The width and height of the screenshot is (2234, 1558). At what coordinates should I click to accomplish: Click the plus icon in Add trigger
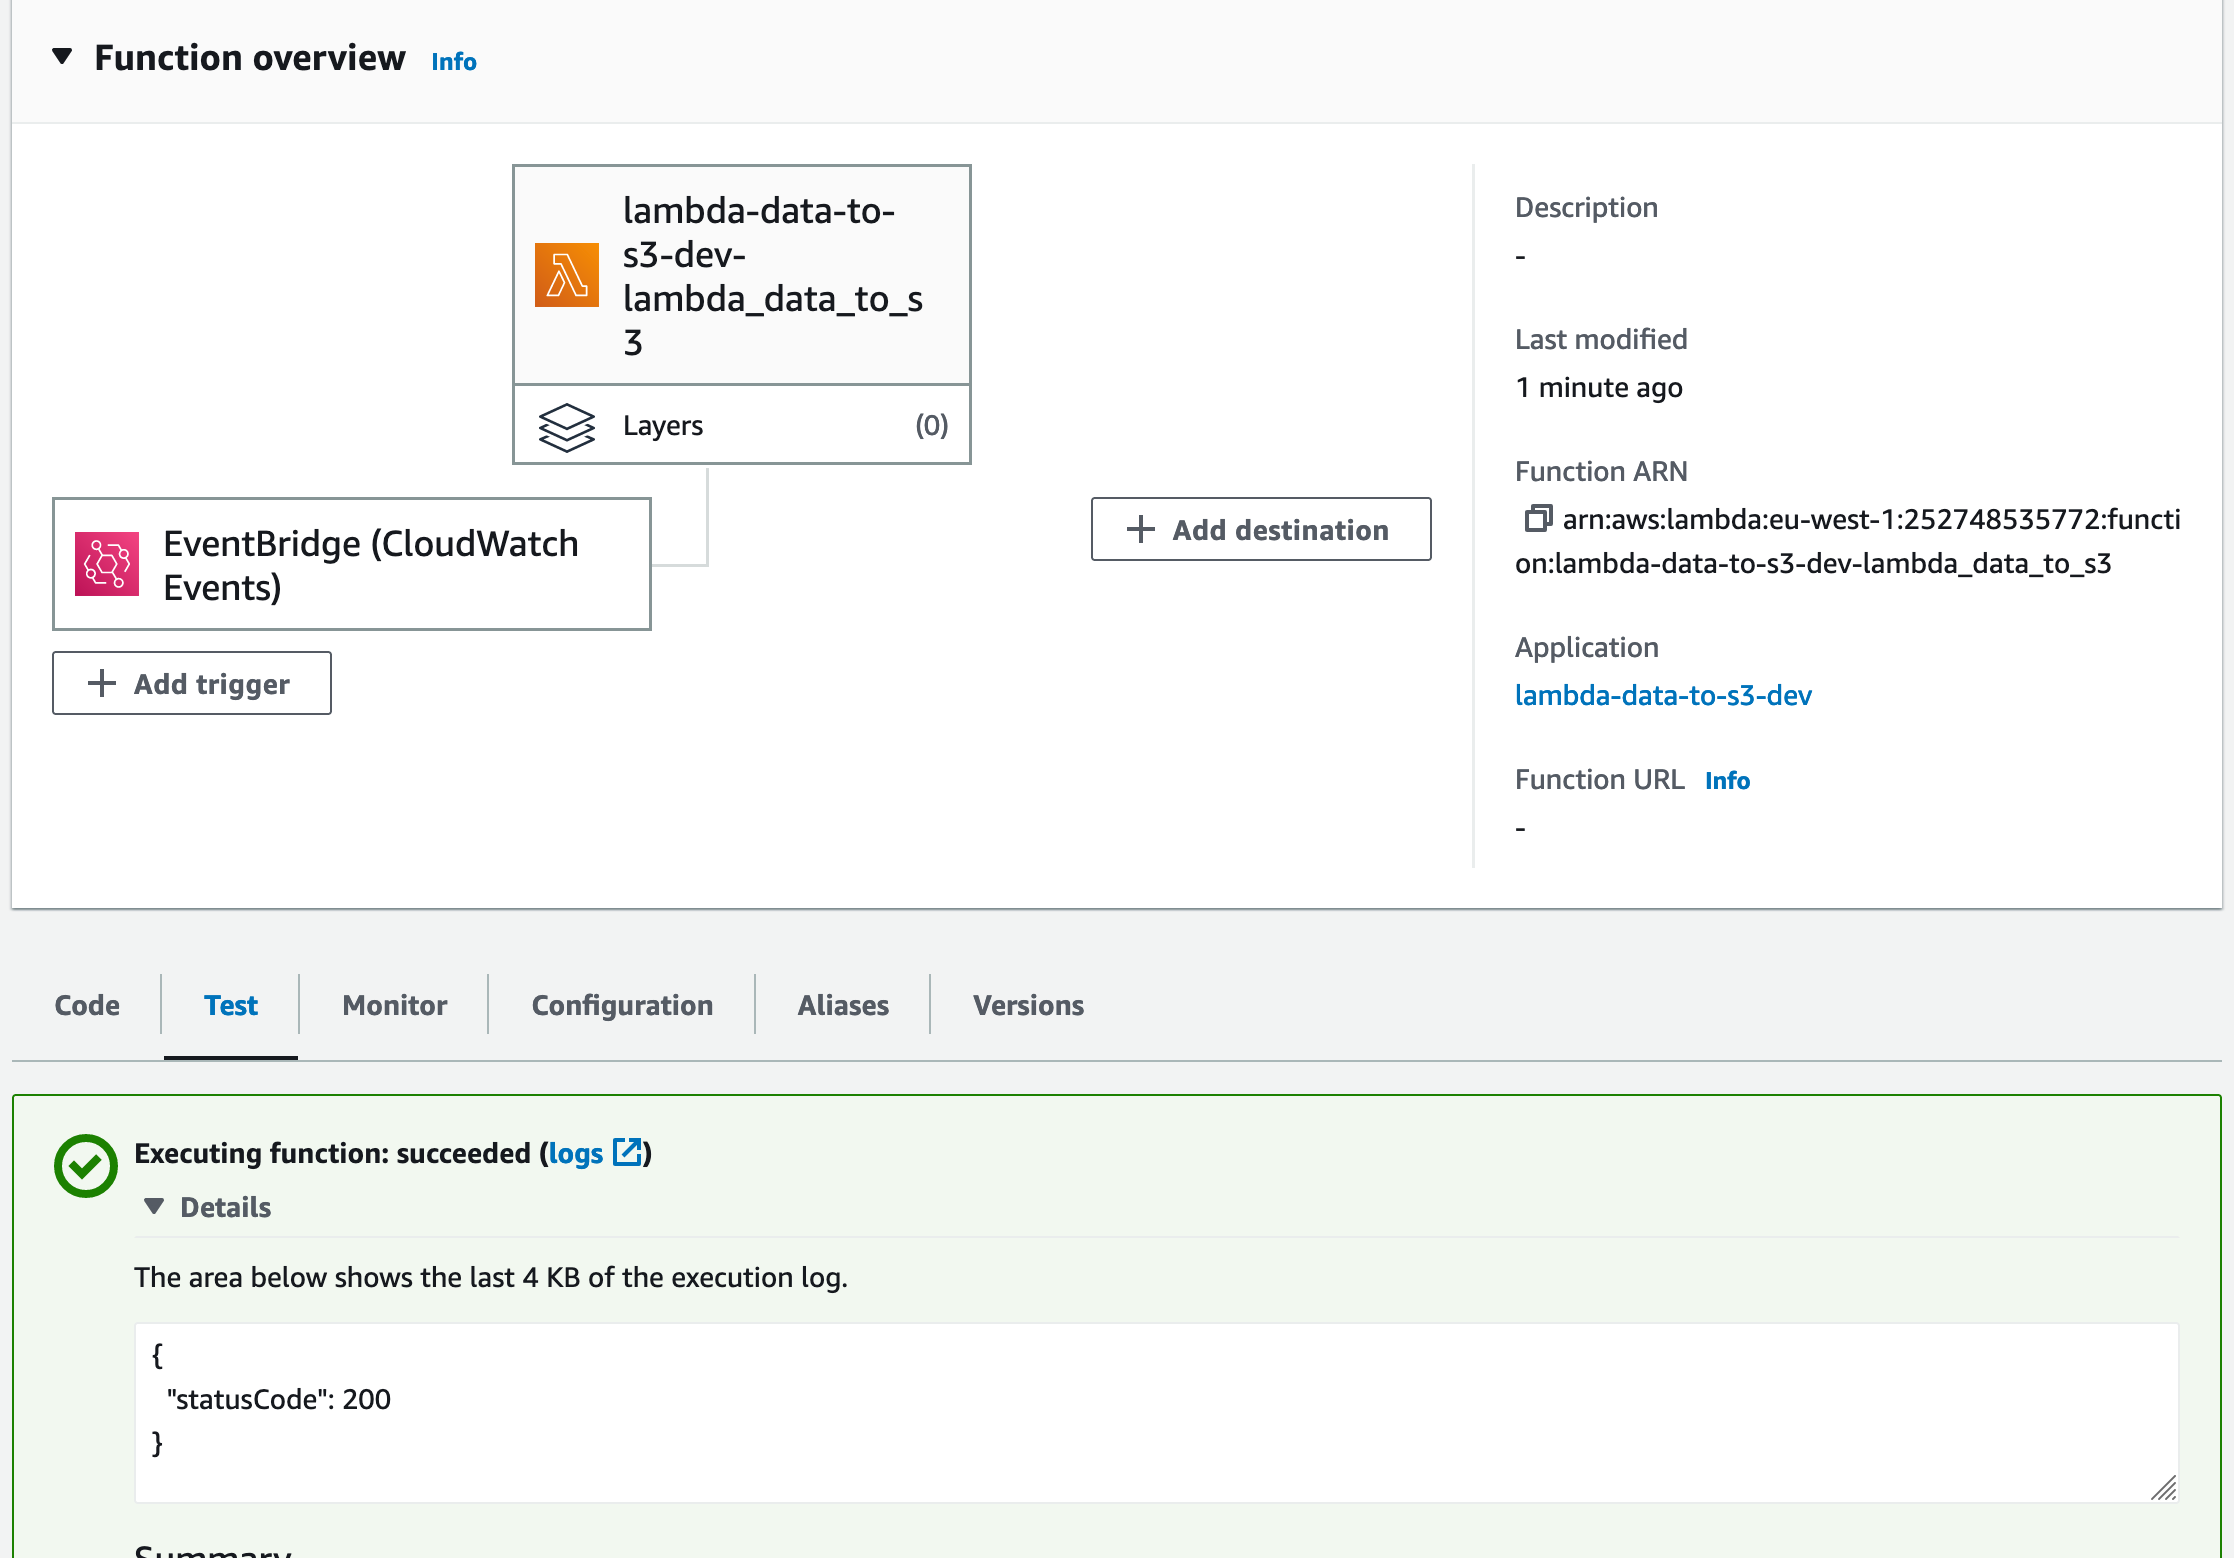point(102,683)
